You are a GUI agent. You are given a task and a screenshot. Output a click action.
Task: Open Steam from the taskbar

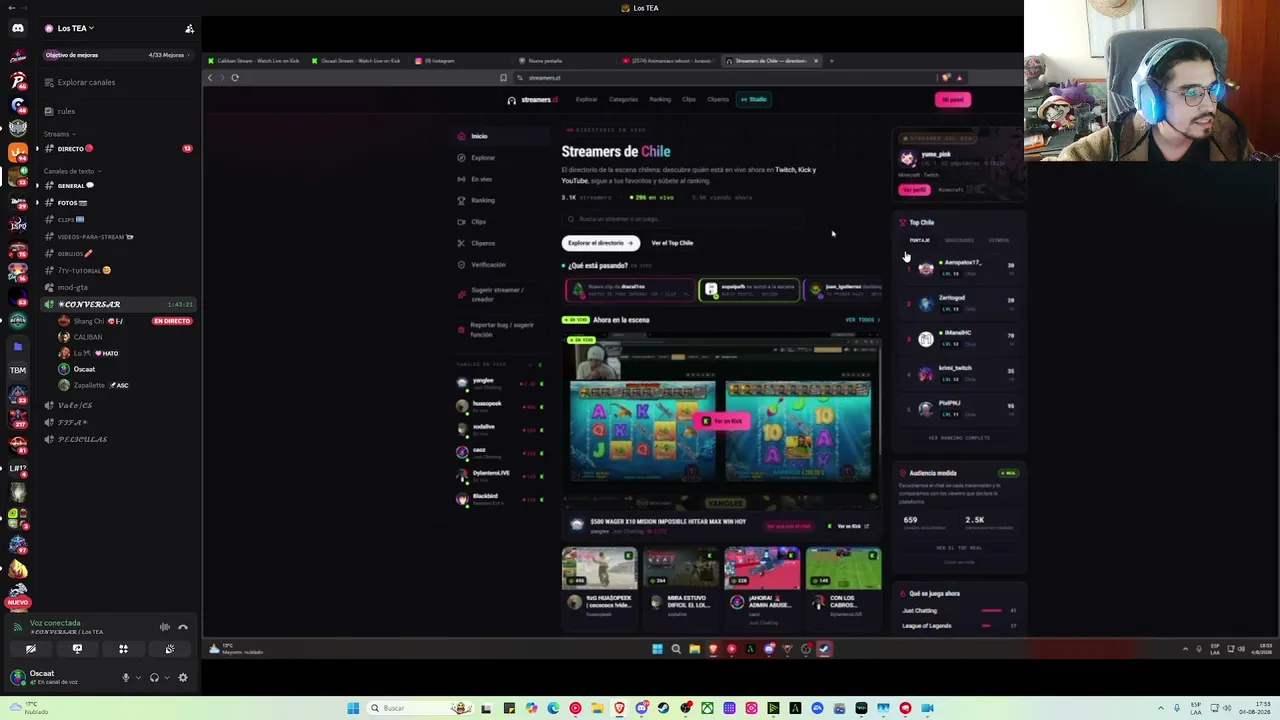(663, 708)
